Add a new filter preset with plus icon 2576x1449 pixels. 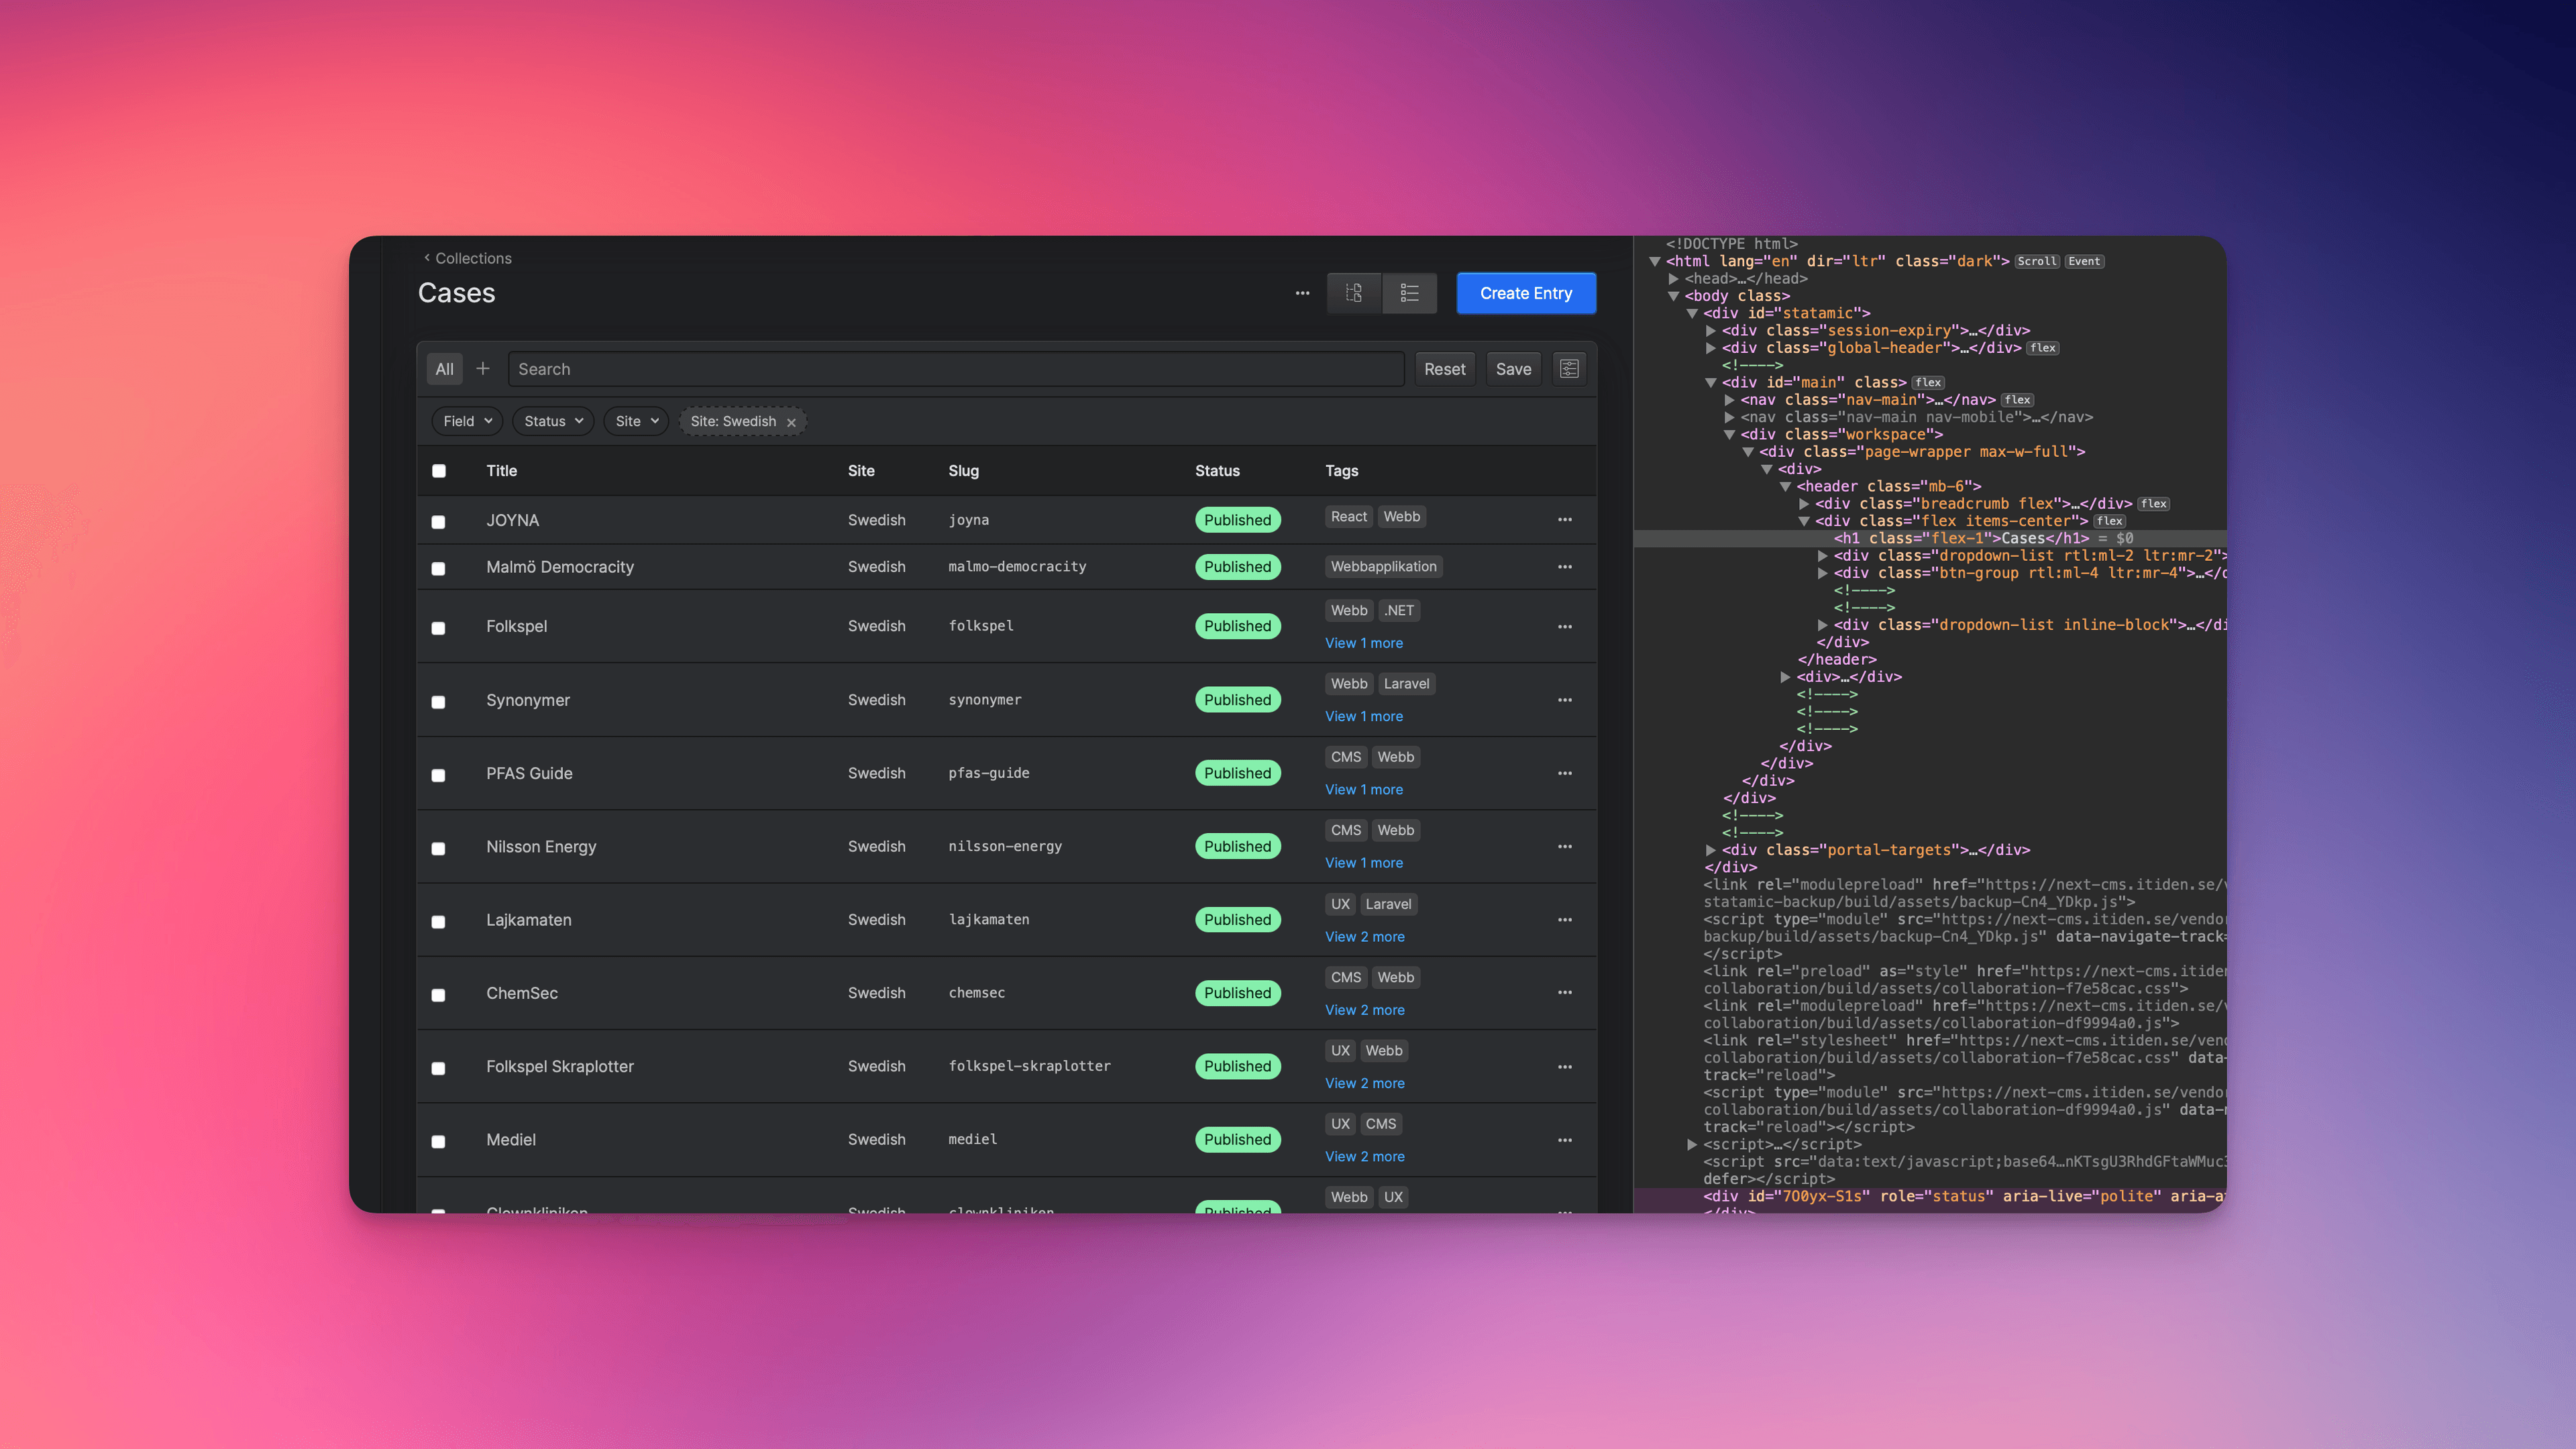[x=483, y=369]
